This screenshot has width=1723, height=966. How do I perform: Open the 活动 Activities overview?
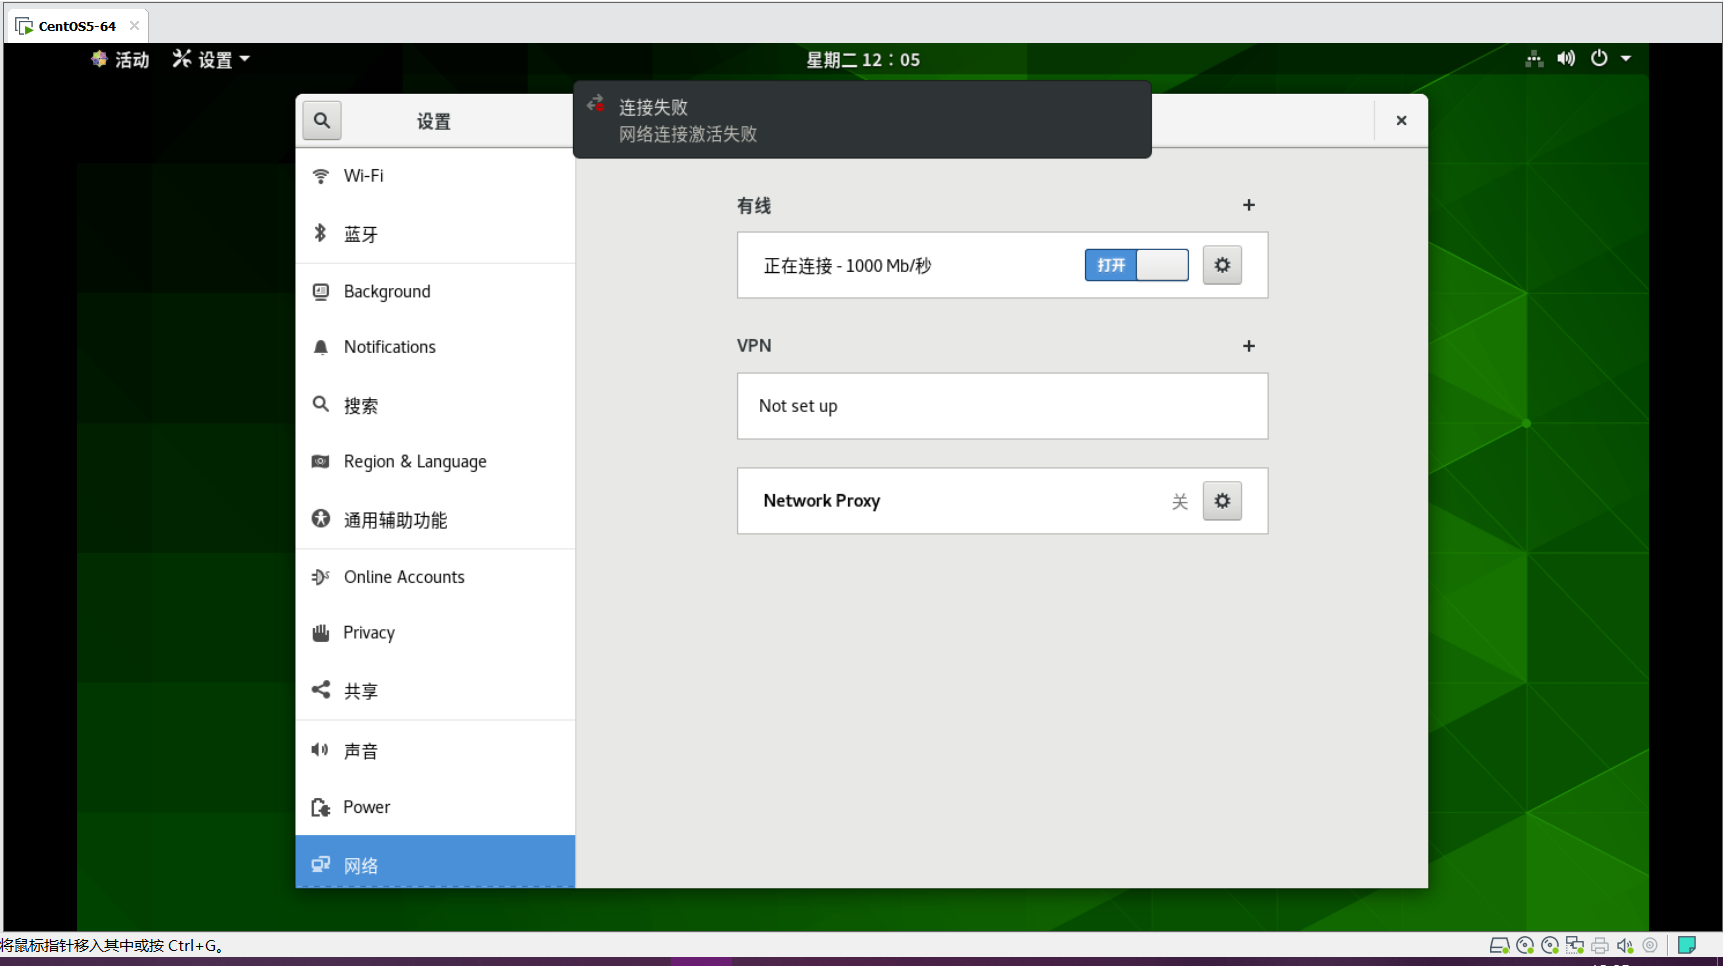pos(120,60)
